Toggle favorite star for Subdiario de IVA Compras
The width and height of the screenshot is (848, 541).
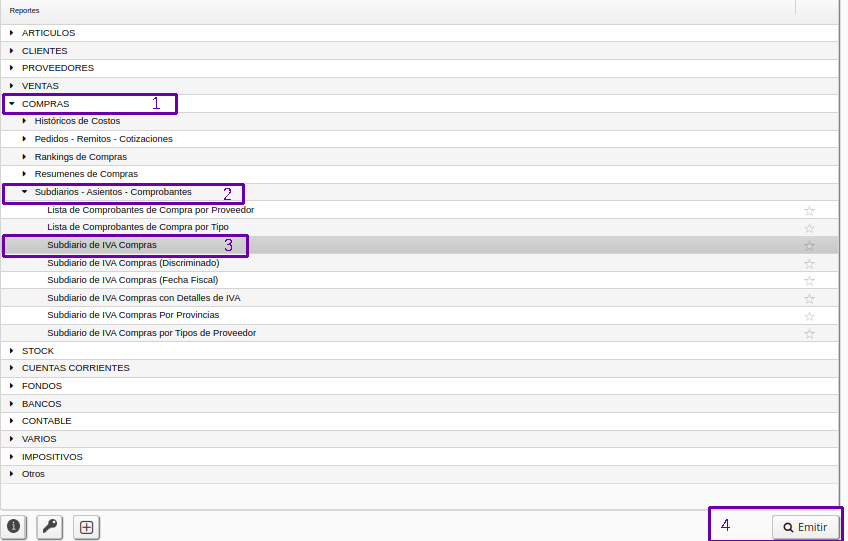(x=809, y=246)
